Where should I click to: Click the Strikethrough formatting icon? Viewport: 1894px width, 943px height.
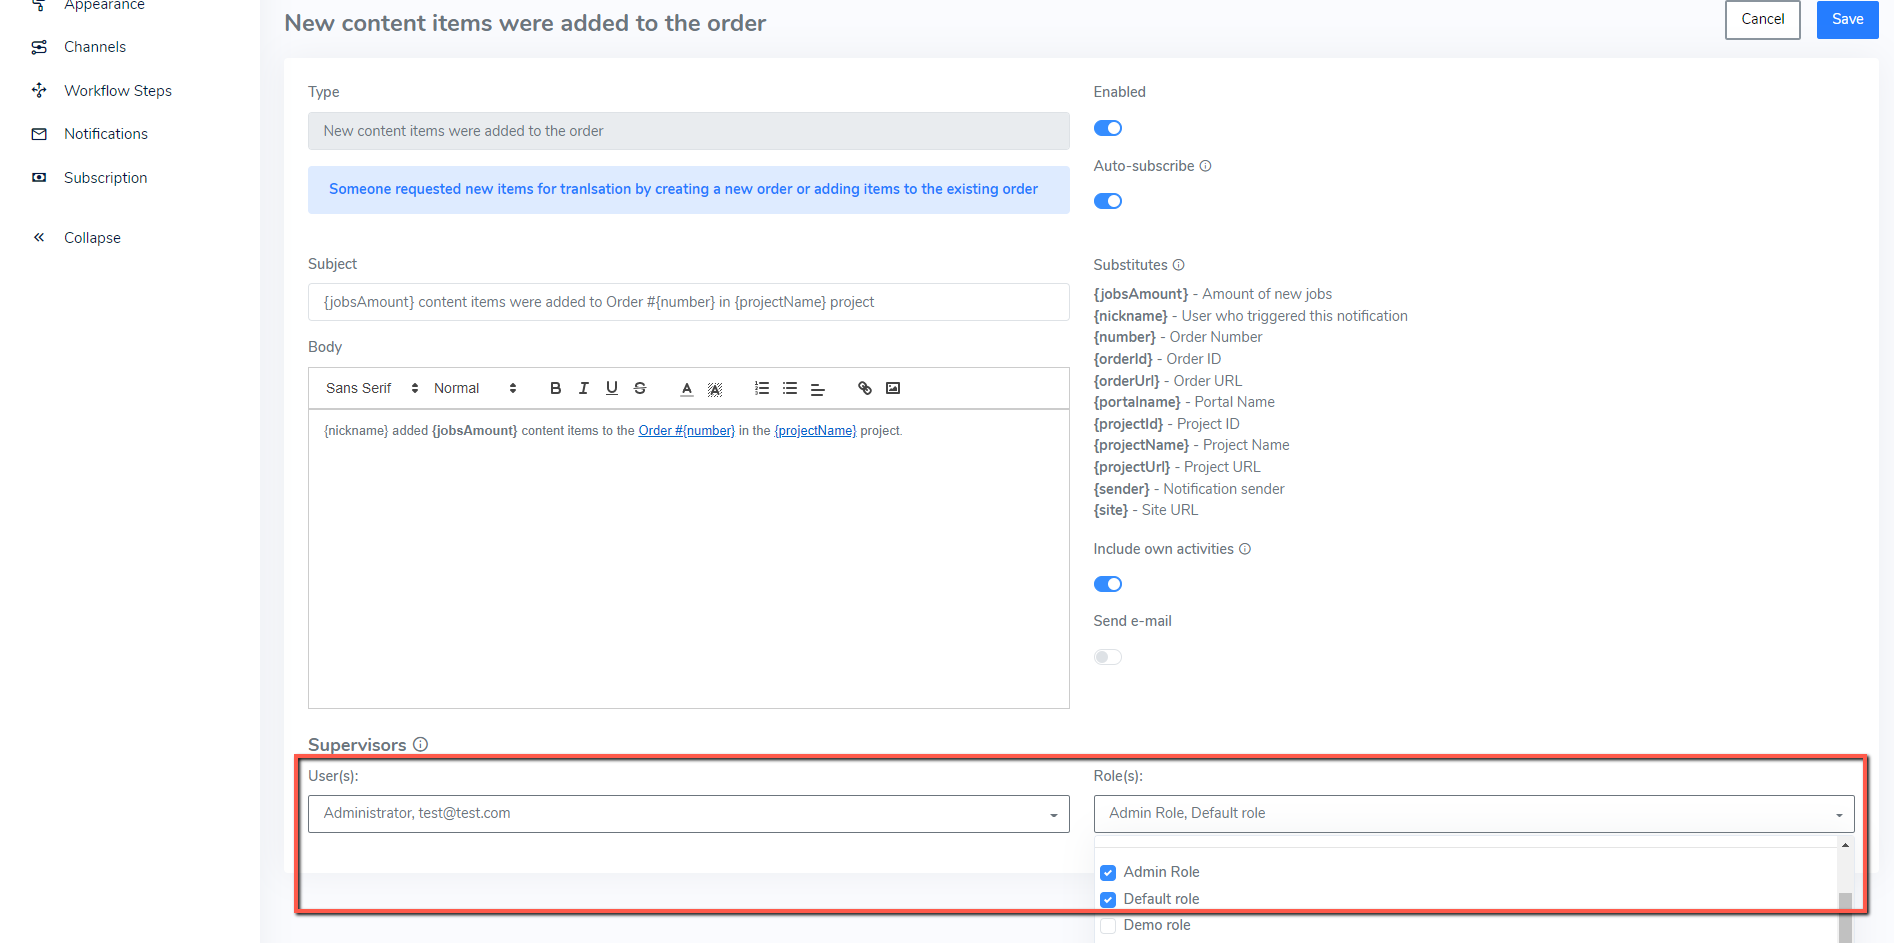click(640, 388)
